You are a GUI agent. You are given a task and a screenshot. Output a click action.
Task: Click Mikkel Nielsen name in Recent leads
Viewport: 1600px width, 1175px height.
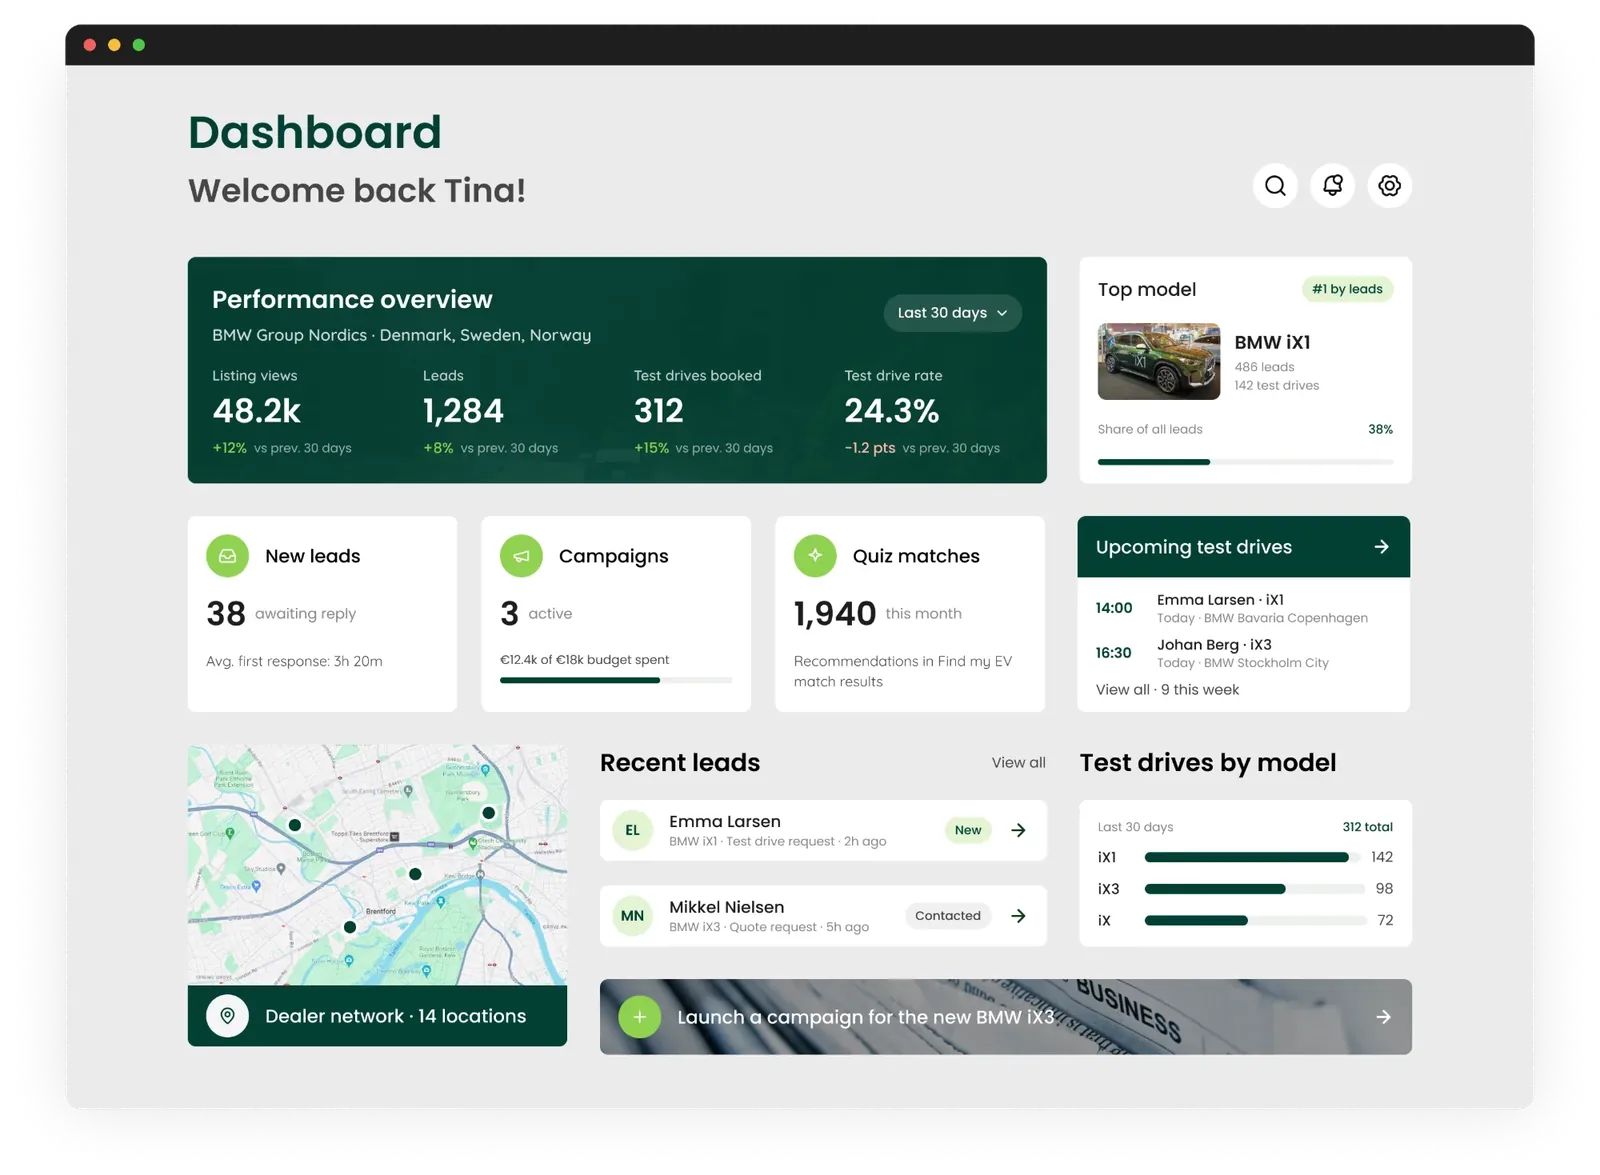click(727, 907)
